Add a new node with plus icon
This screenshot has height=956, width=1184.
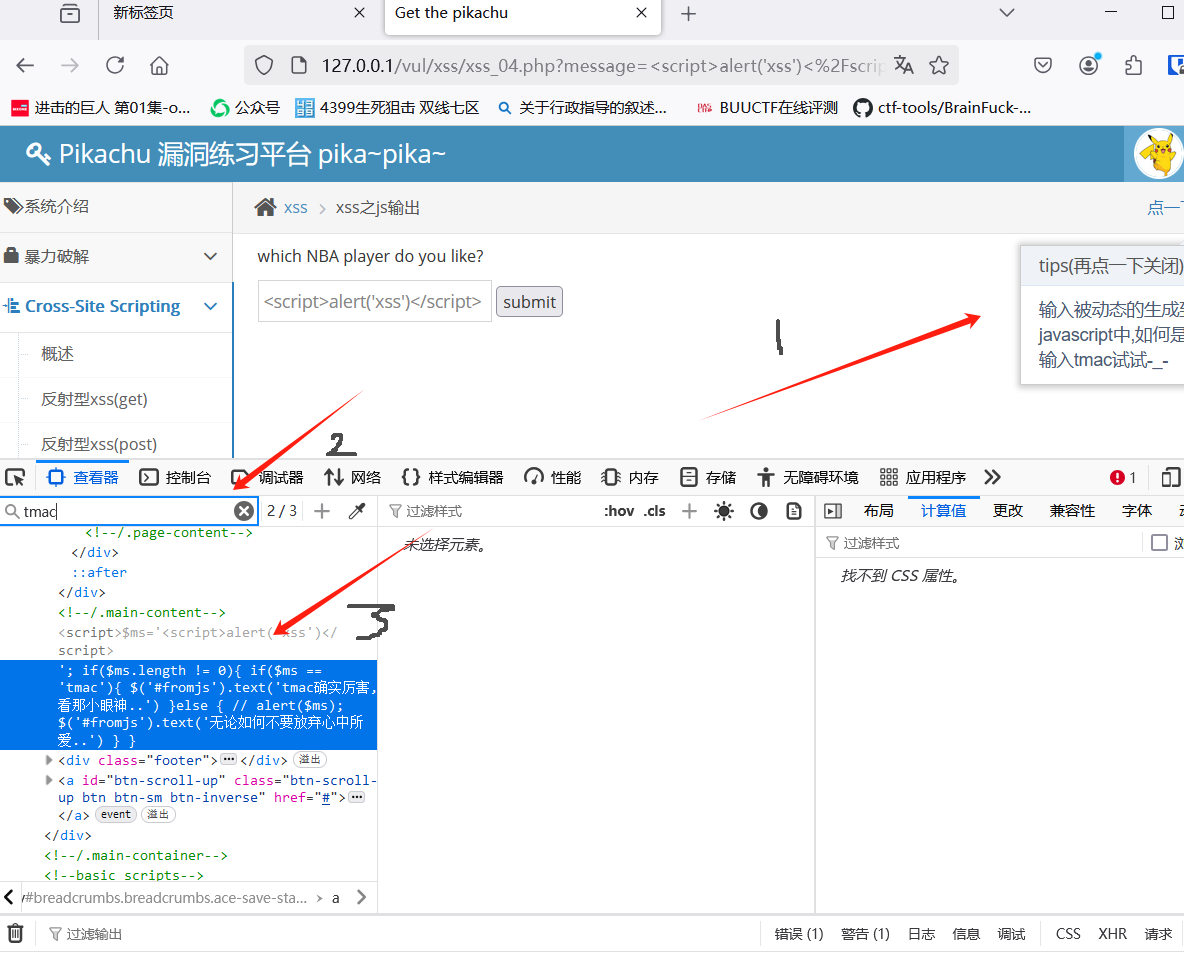tap(322, 511)
